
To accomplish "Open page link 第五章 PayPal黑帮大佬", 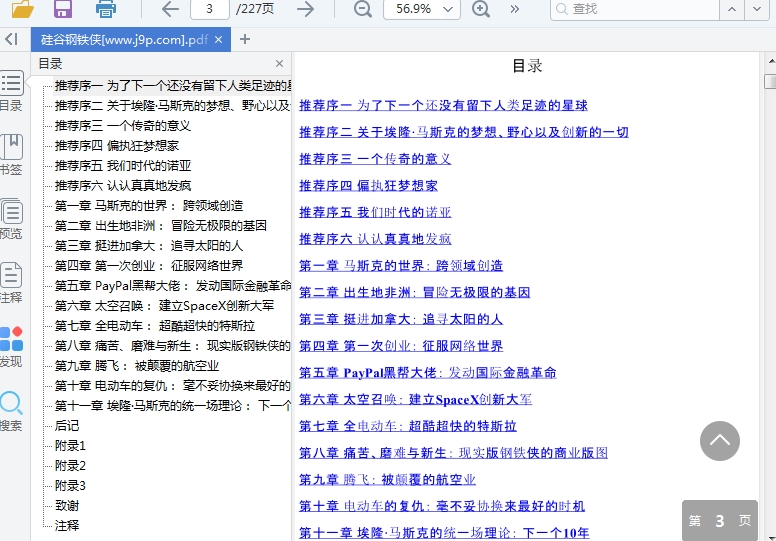I will click(428, 373).
